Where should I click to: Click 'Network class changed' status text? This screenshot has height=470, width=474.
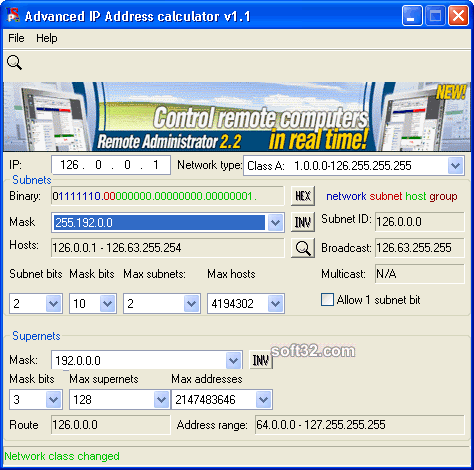point(62,456)
